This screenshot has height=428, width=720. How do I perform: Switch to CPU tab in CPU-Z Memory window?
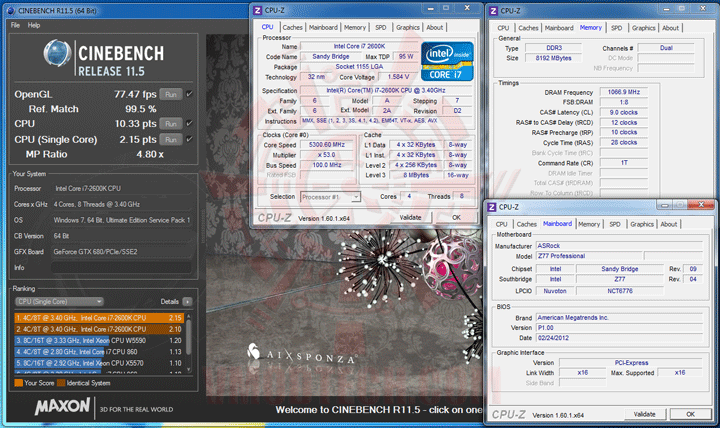503,28
